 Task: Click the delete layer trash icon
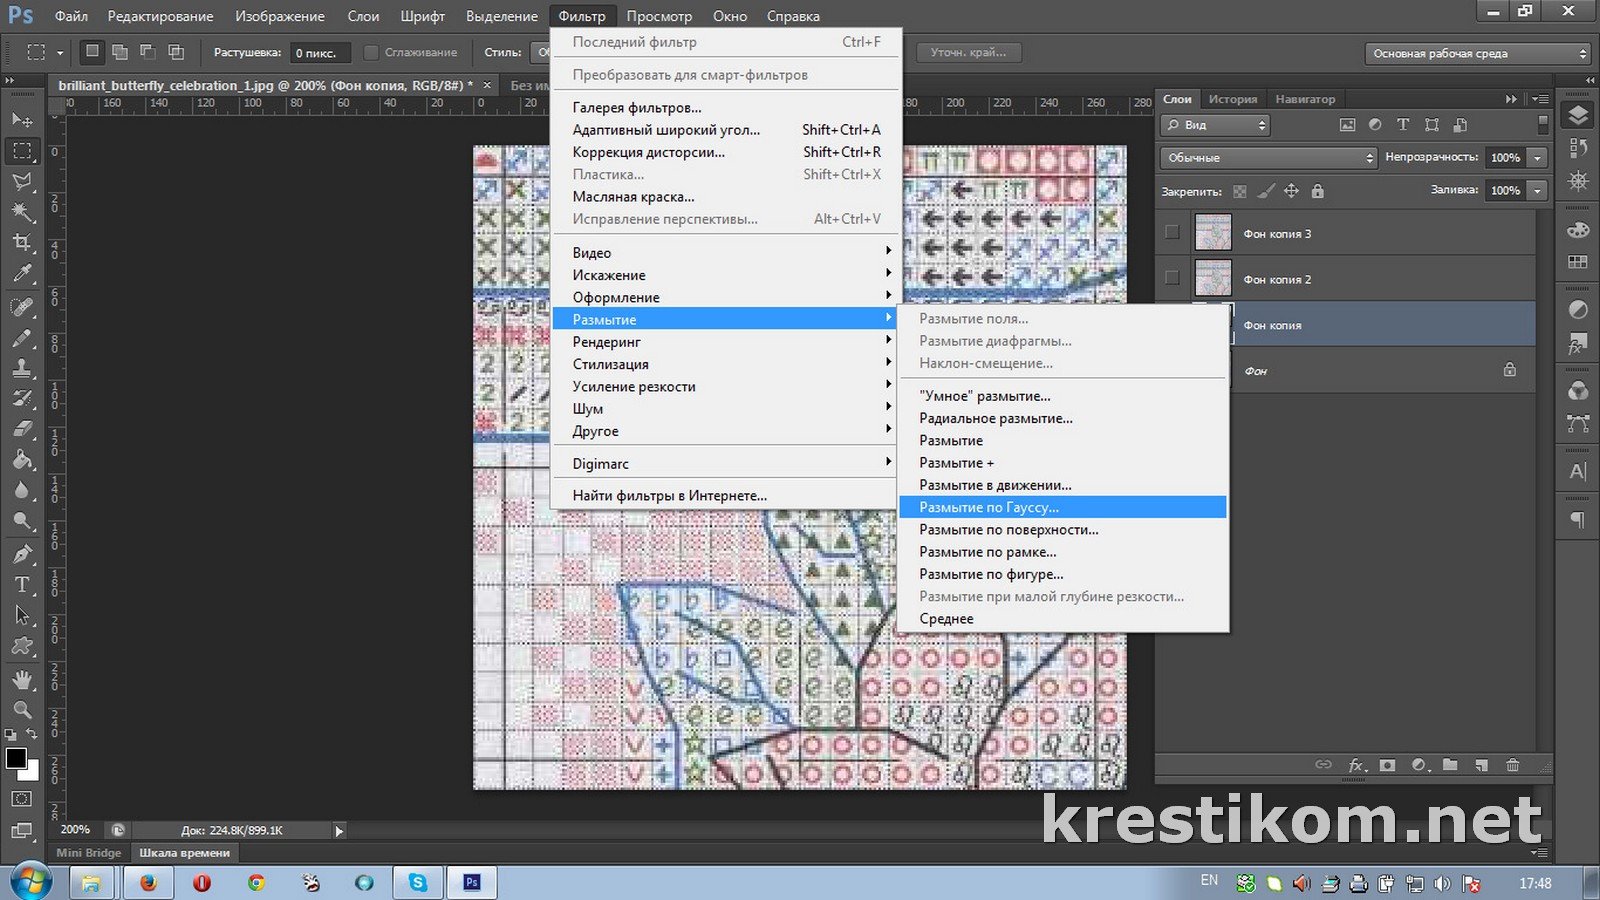click(1512, 765)
